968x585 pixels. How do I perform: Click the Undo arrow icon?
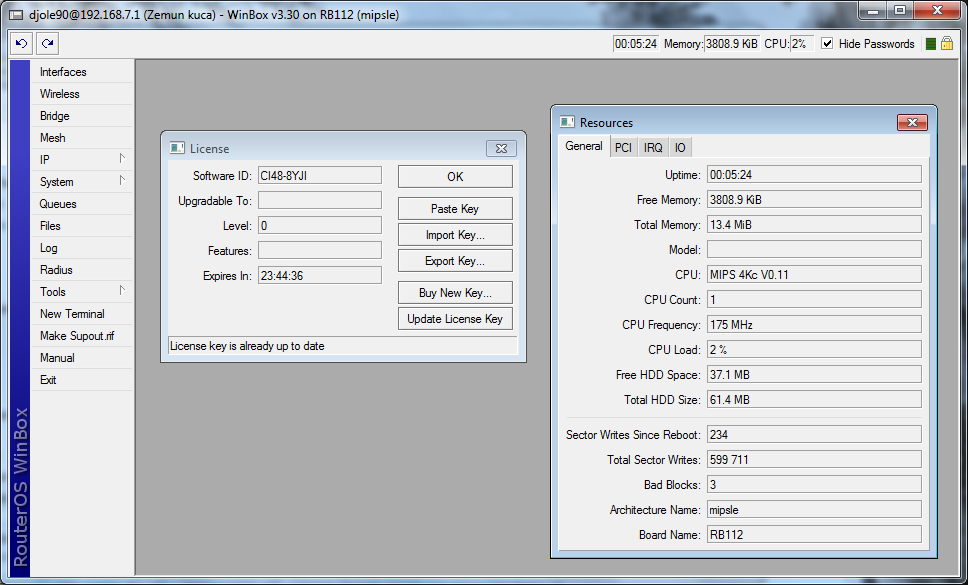22,44
